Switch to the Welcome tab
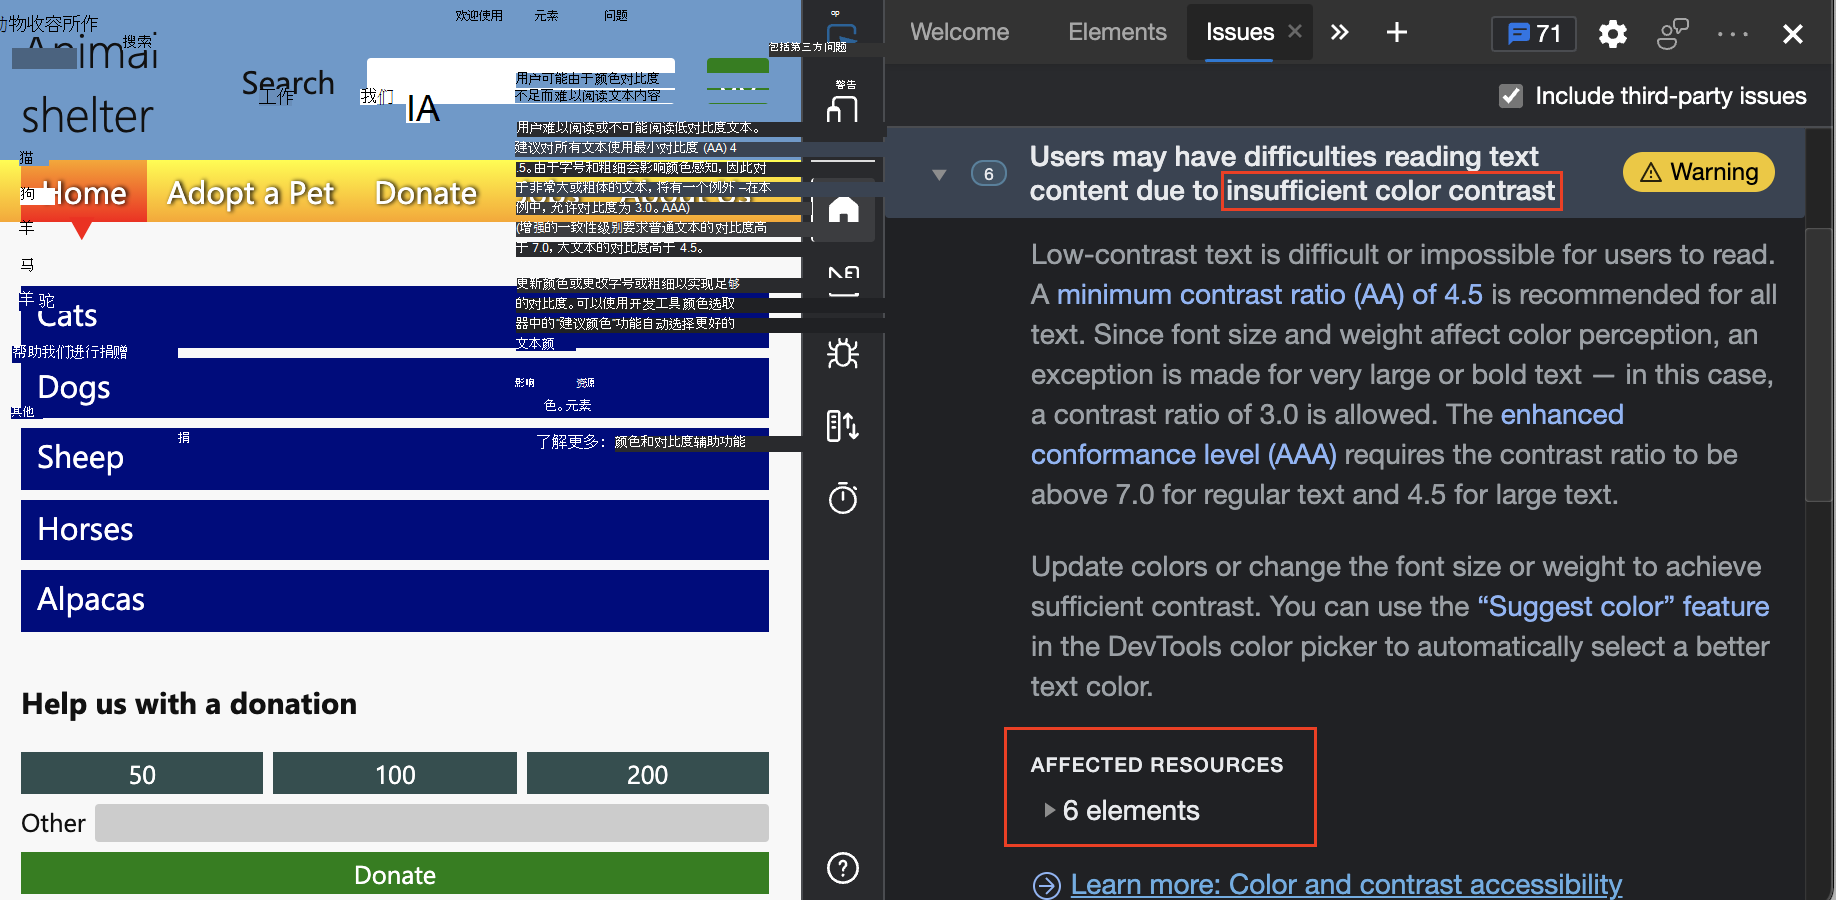This screenshot has width=1836, height=900. coord(959,32)
